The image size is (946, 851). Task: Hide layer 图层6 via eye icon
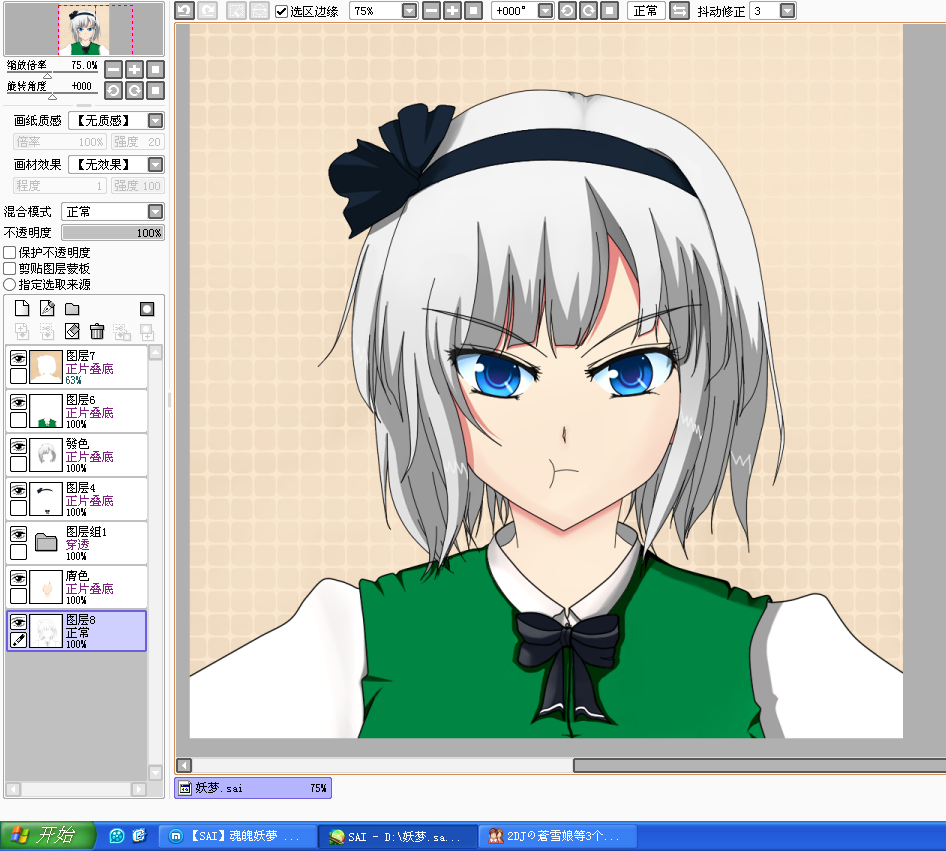coord(18,402)
